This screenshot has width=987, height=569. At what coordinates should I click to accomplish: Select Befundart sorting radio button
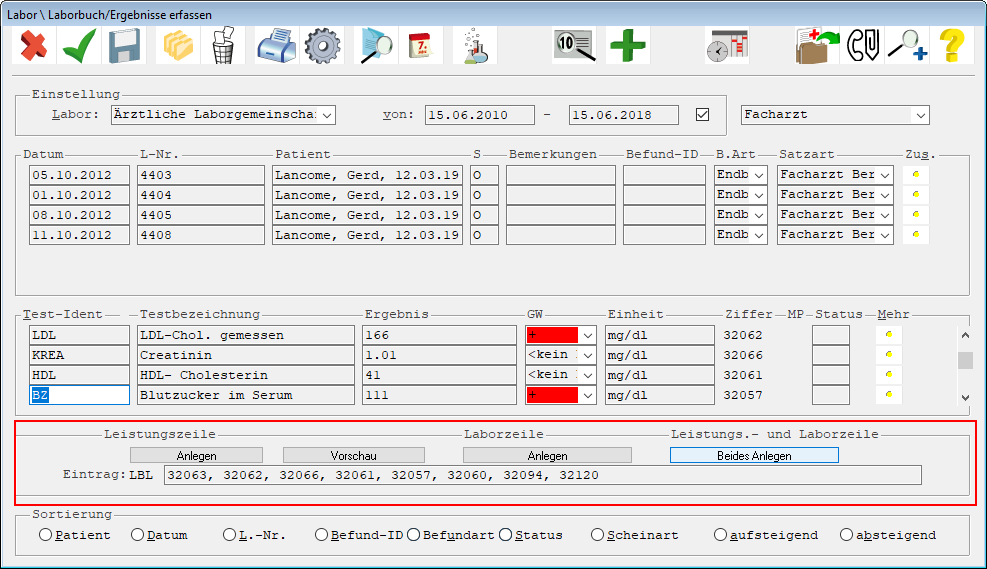click(x=413, y=534)
